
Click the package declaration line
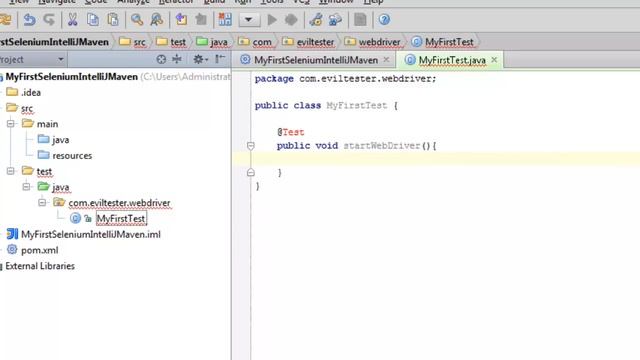(x=345, y=78)
